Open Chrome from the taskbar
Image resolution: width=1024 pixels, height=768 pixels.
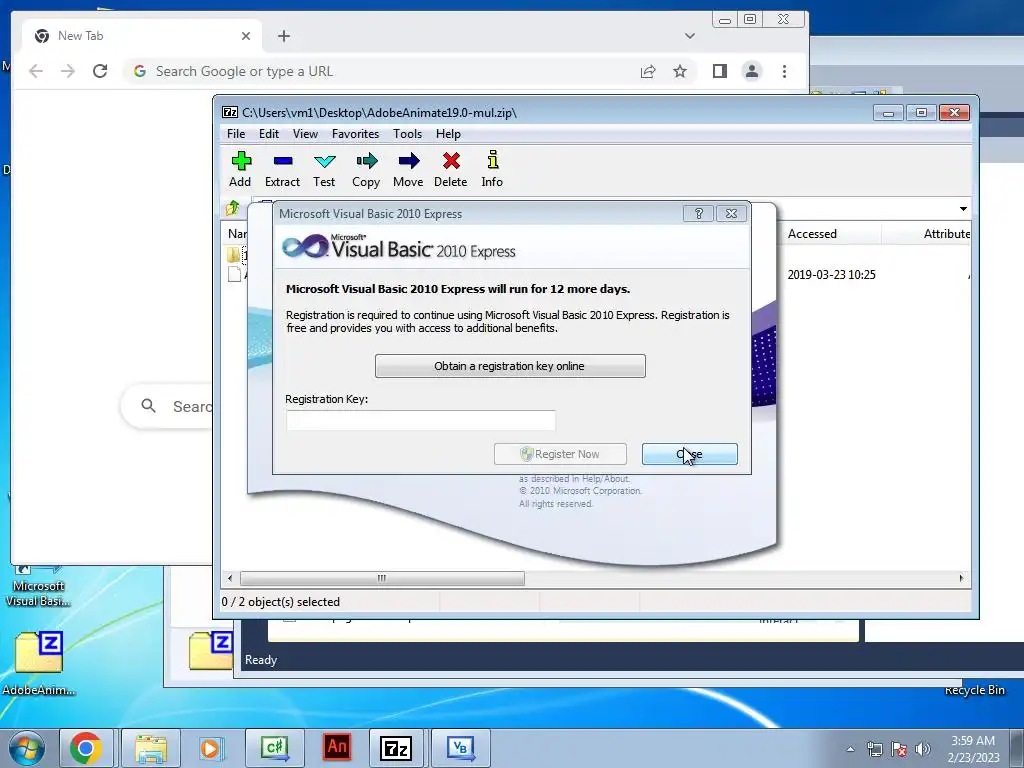[x=86, y=748]
